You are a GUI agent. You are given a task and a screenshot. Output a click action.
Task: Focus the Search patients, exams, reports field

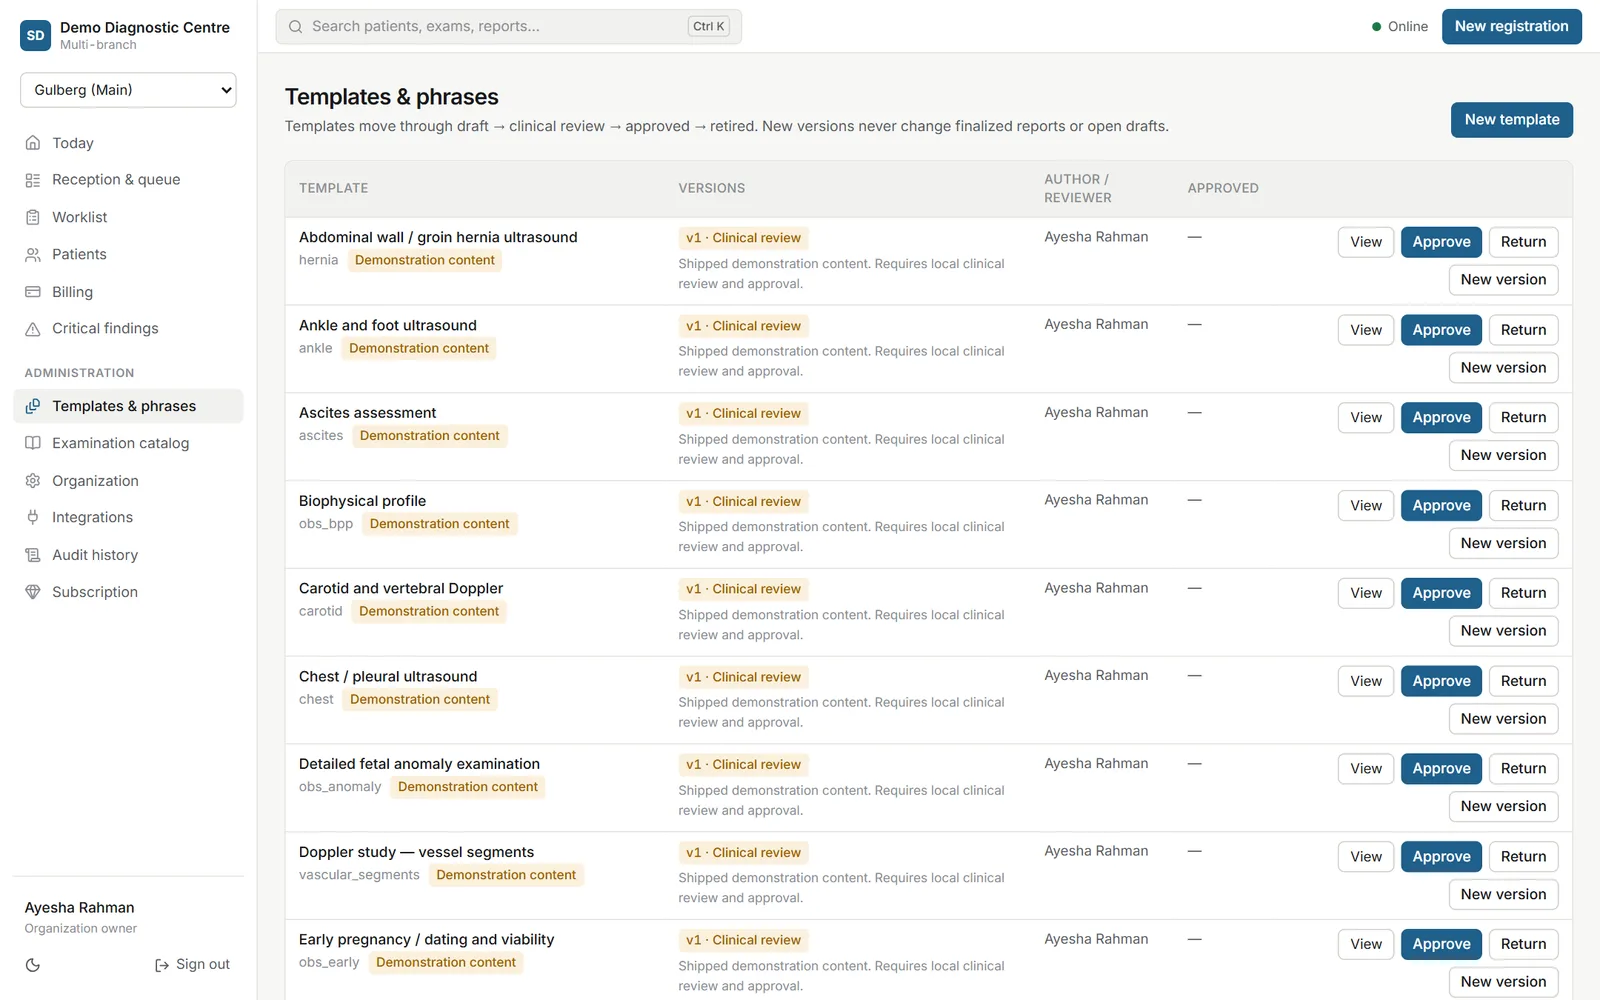[x=509, y=27]
